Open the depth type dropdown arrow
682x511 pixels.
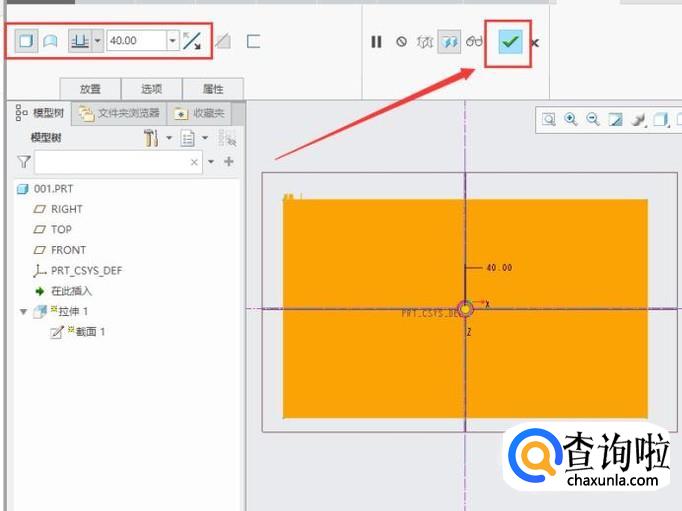tap(98, 41)
